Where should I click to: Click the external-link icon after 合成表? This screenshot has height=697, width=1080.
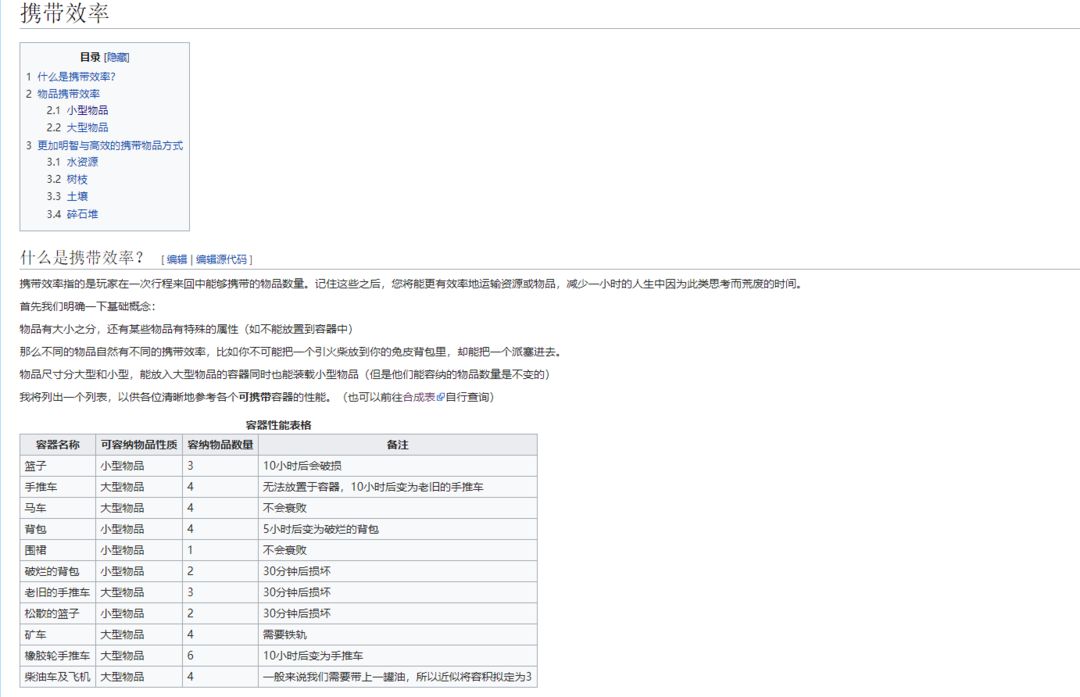440,397
